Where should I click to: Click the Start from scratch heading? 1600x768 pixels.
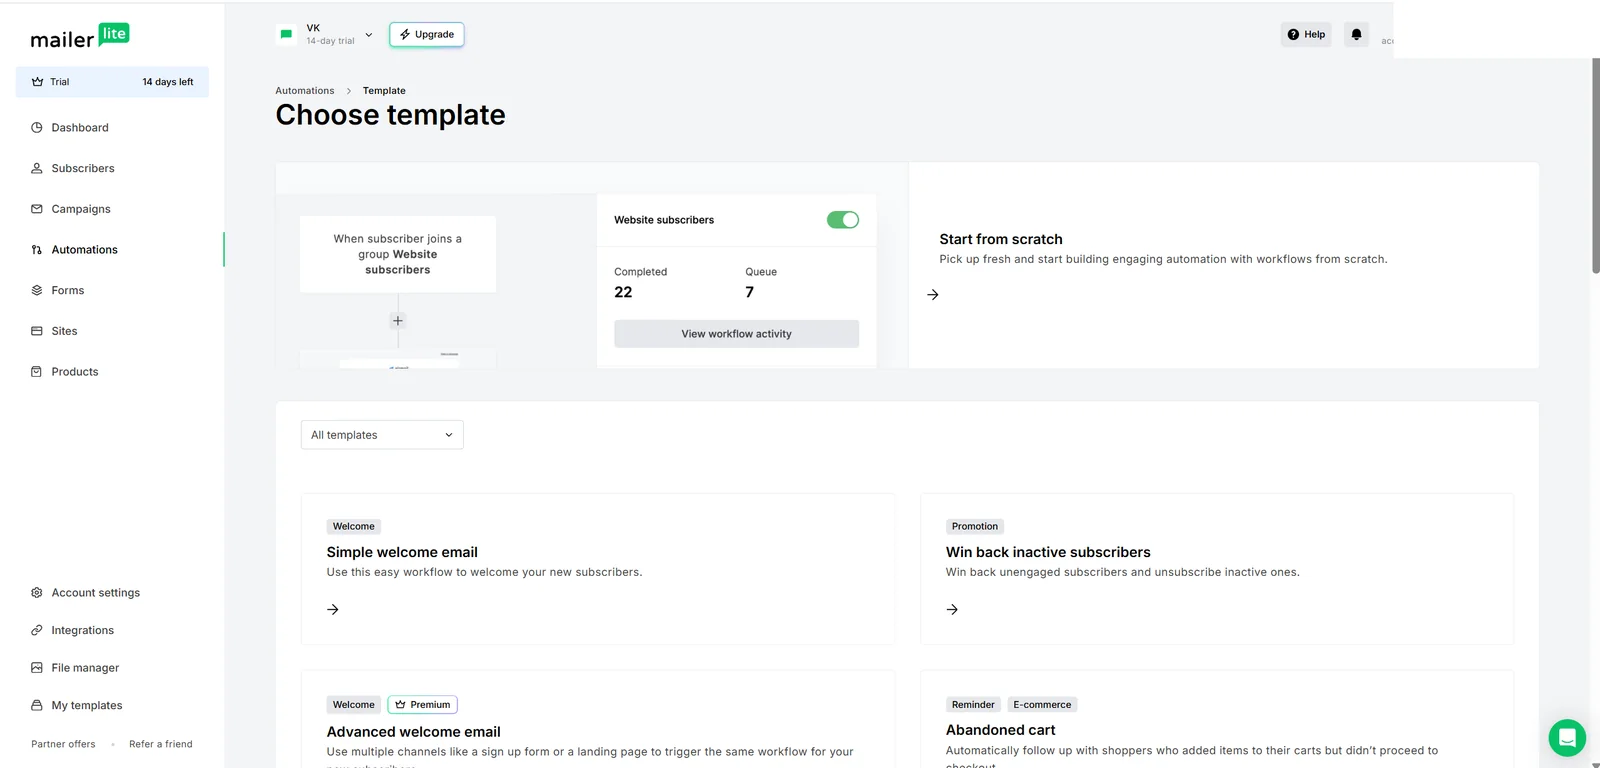click(x=1001, y=239)
